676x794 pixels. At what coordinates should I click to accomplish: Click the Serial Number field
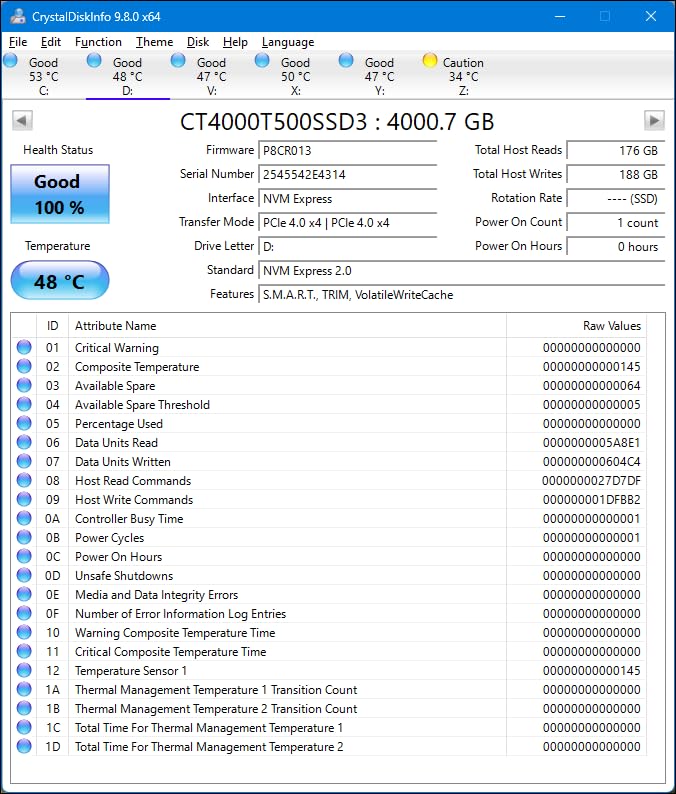(x=347, y=174)
